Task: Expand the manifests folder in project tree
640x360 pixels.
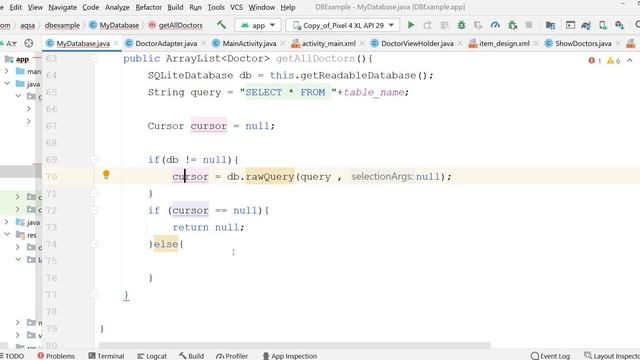Action: point(7,71)
